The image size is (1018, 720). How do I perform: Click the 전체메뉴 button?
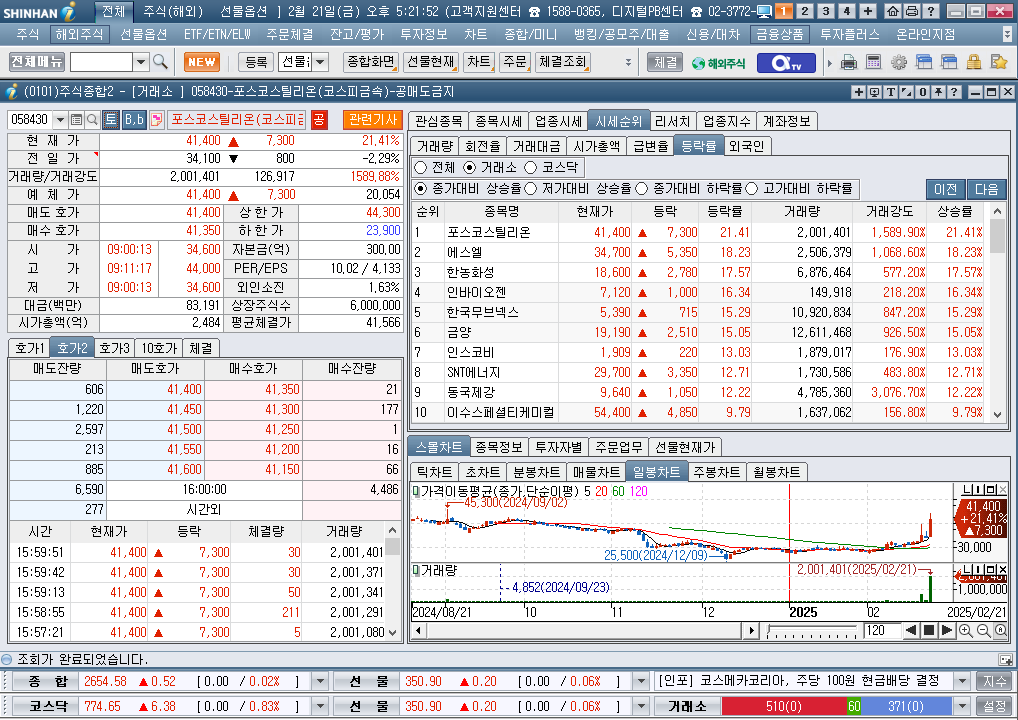37,62
